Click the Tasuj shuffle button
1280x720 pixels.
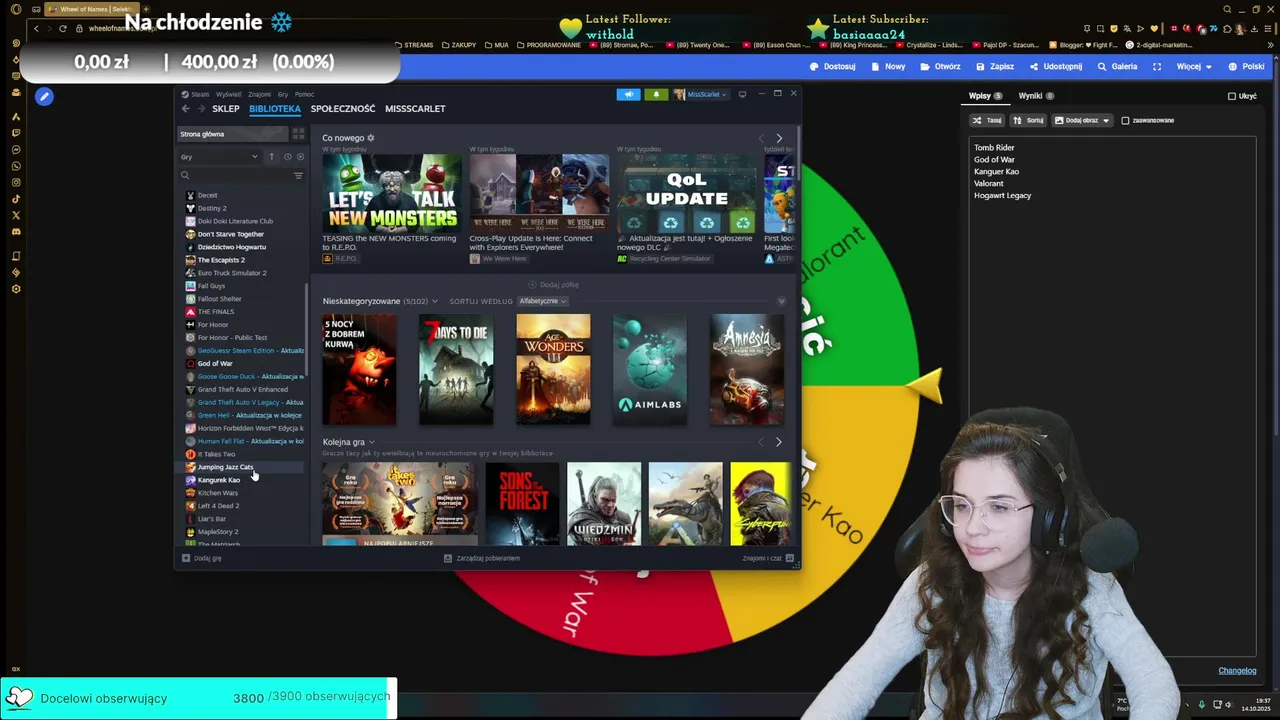click(x=987, y=120)
